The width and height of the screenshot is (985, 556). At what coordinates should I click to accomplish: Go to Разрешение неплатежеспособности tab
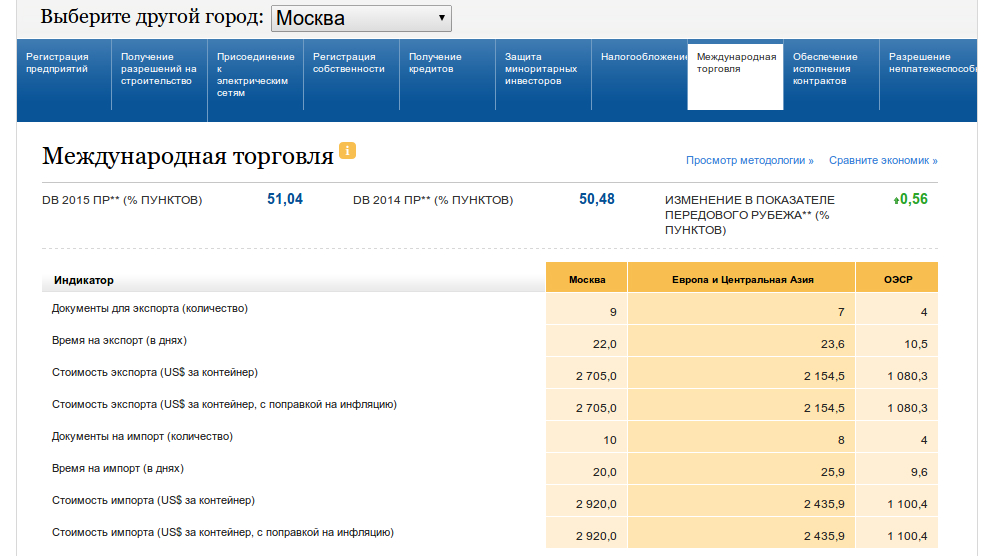(x=929, y=75)
